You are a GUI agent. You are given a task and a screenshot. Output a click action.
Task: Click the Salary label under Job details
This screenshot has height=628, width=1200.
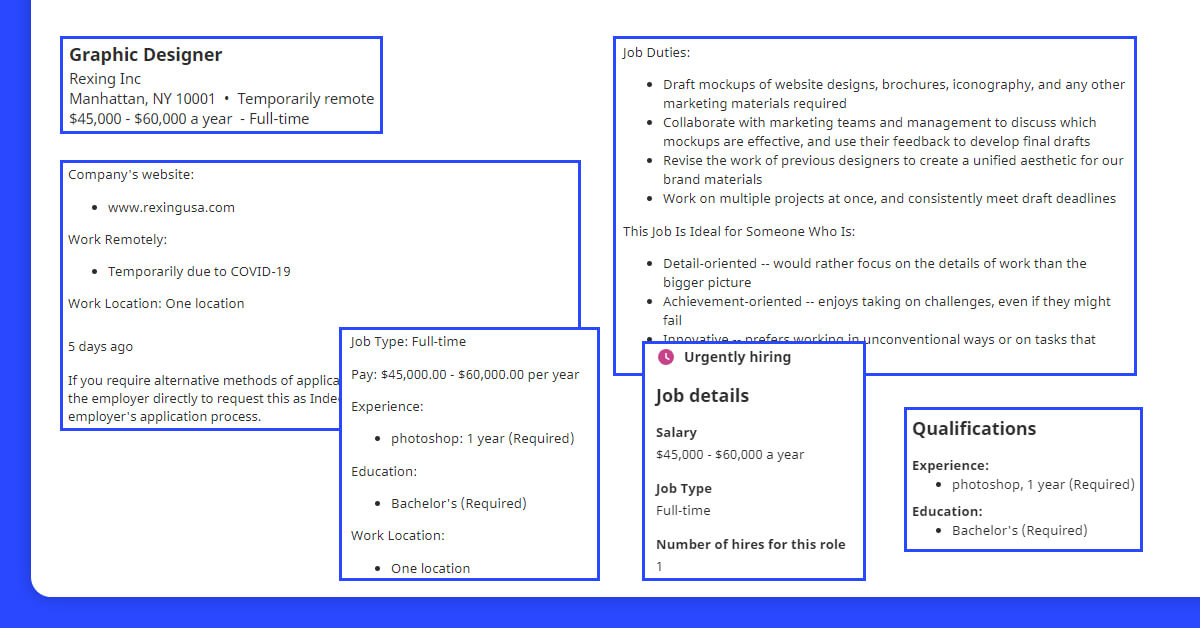[676, 433]
